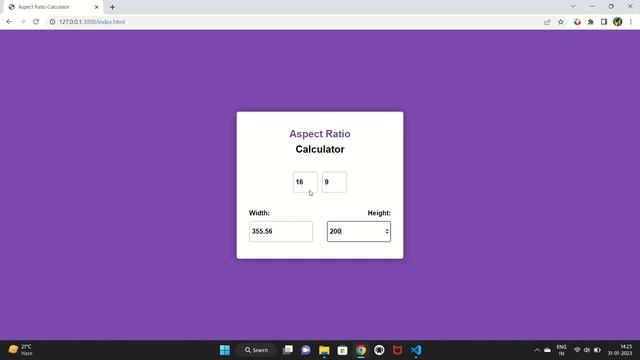Toggle the browser side panel
Screen dimensions: 640x360
pos(604,22)
